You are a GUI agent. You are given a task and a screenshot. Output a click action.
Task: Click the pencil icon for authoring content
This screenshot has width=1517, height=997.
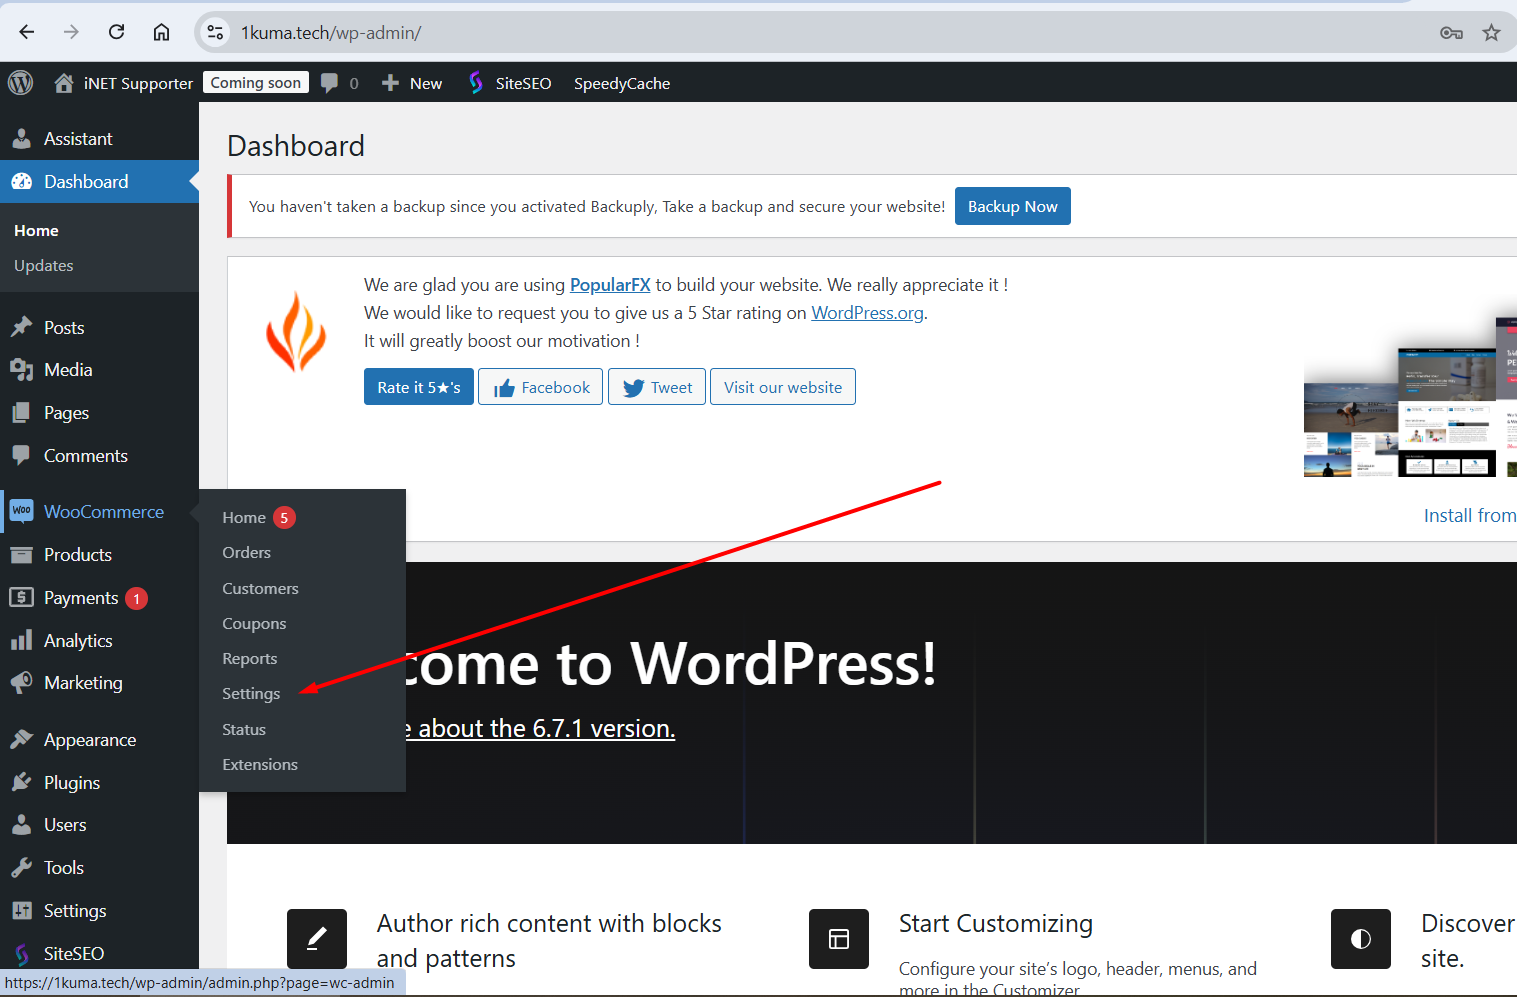pos(317,939)
